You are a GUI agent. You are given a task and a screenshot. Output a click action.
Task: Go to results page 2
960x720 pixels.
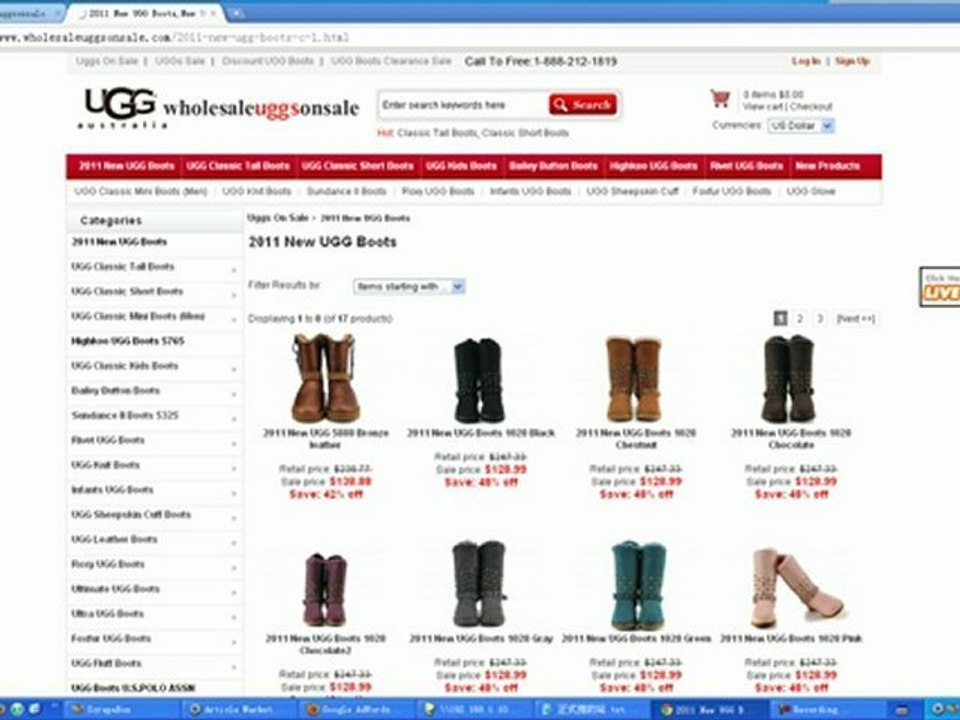coord(800,318)
